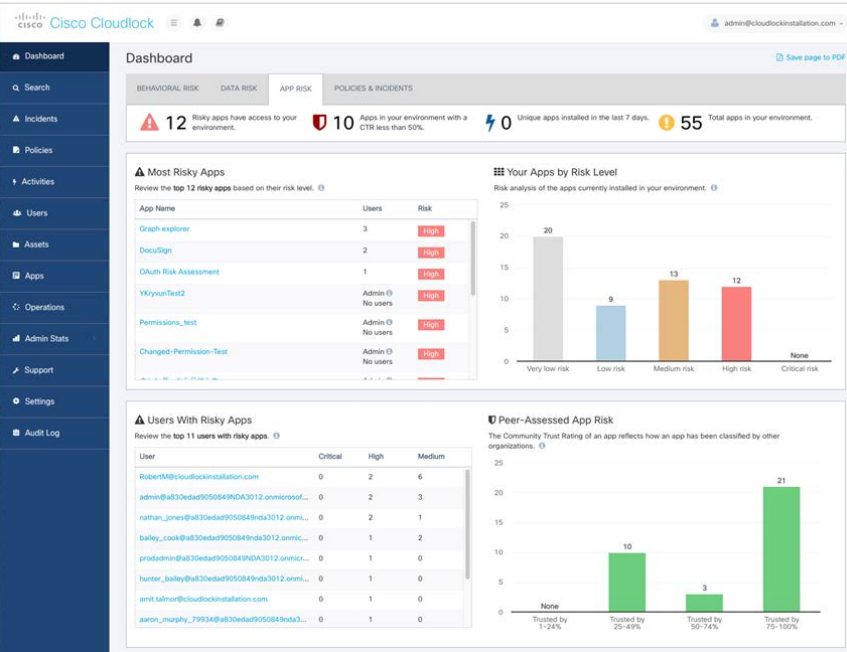Click the Medium risk orange bar

pyautogui.click(x=674, y=320)
